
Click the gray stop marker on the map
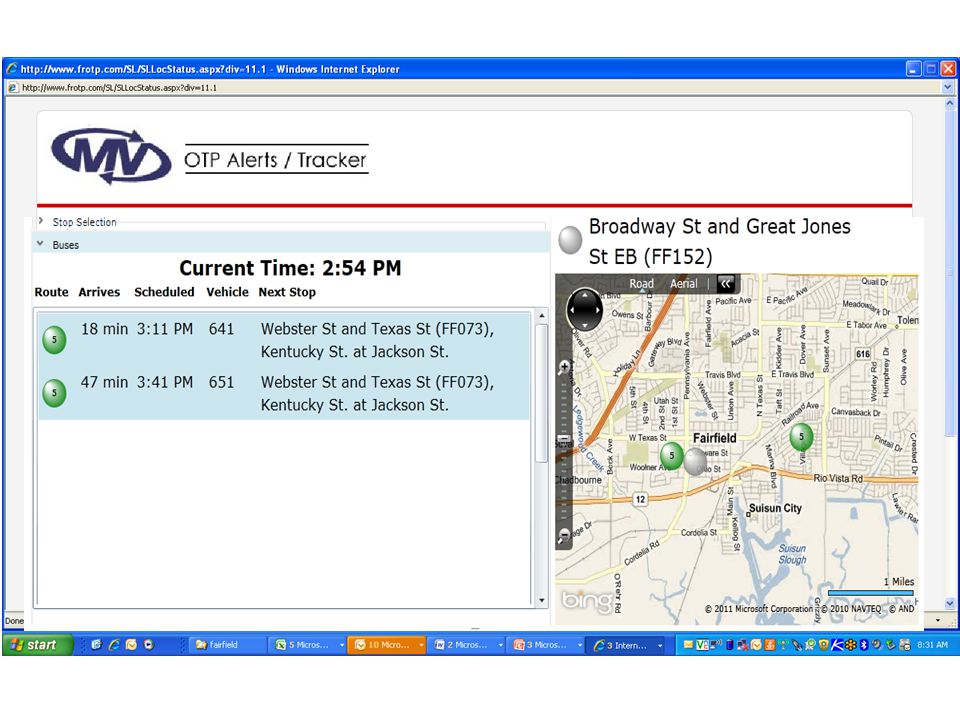[695, 462]
